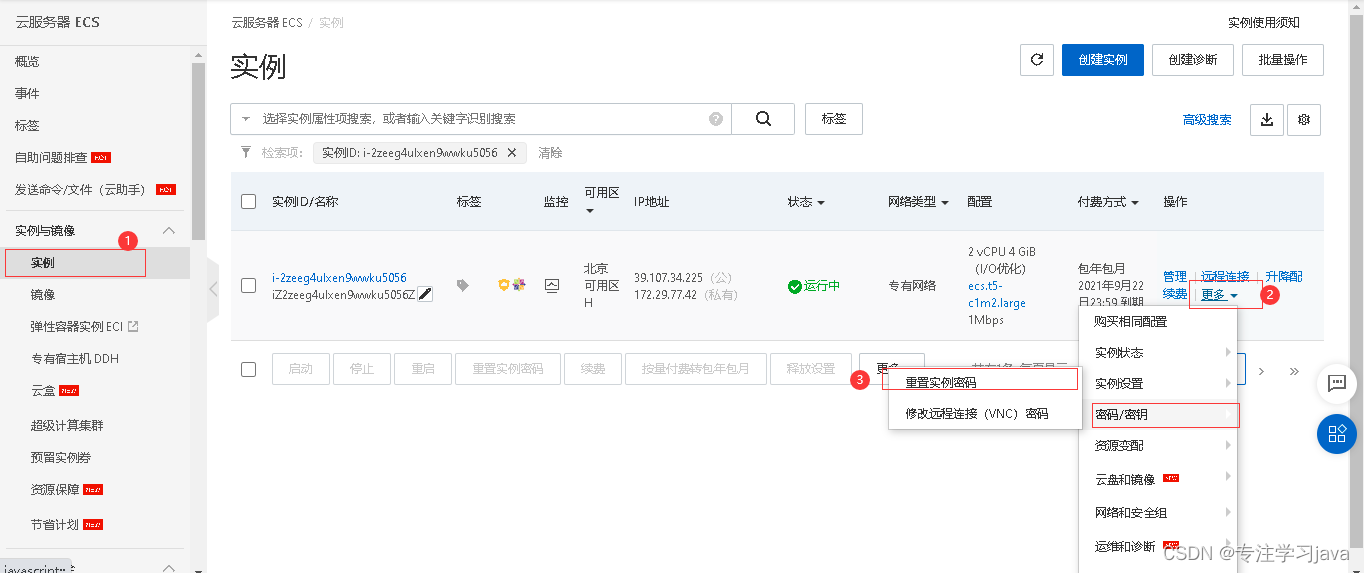
Task: Expand the 实例状态 submenu
Action: (x=1158, y=352)
